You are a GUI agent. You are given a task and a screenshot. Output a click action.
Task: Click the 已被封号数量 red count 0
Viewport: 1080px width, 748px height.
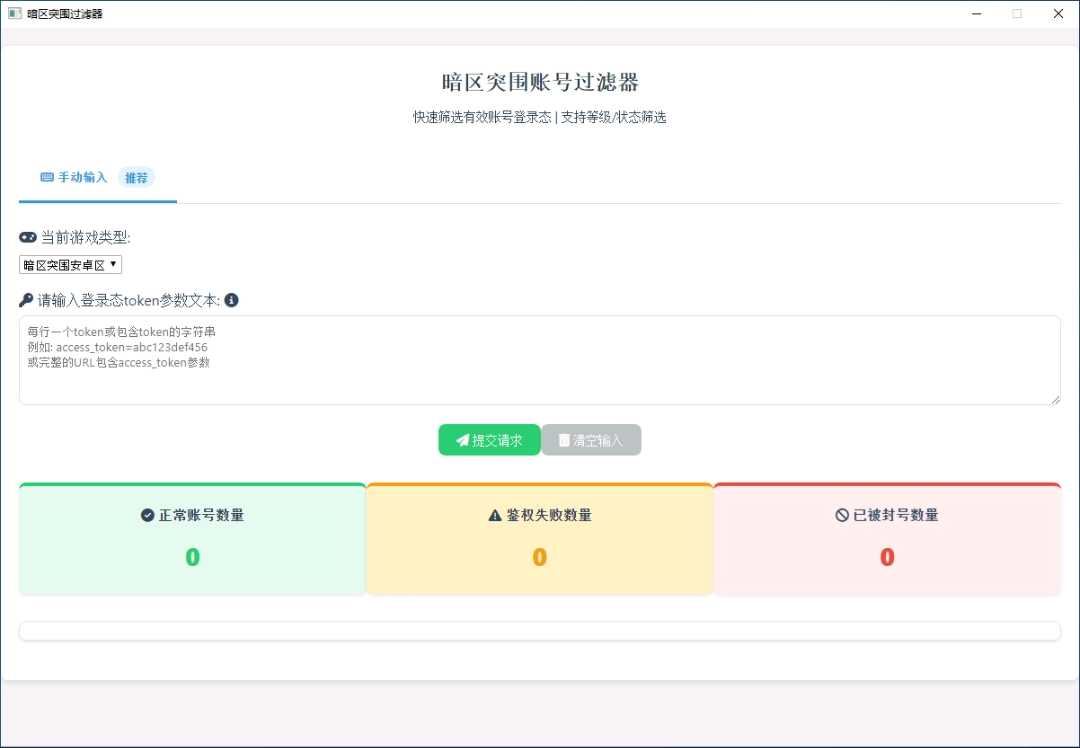(887, 557)
